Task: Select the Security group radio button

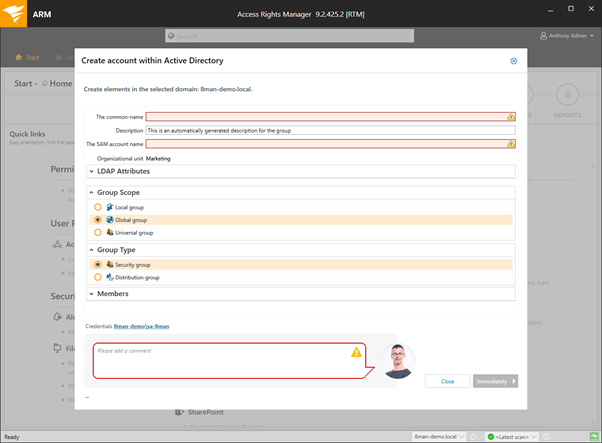Action: (98, 264)
